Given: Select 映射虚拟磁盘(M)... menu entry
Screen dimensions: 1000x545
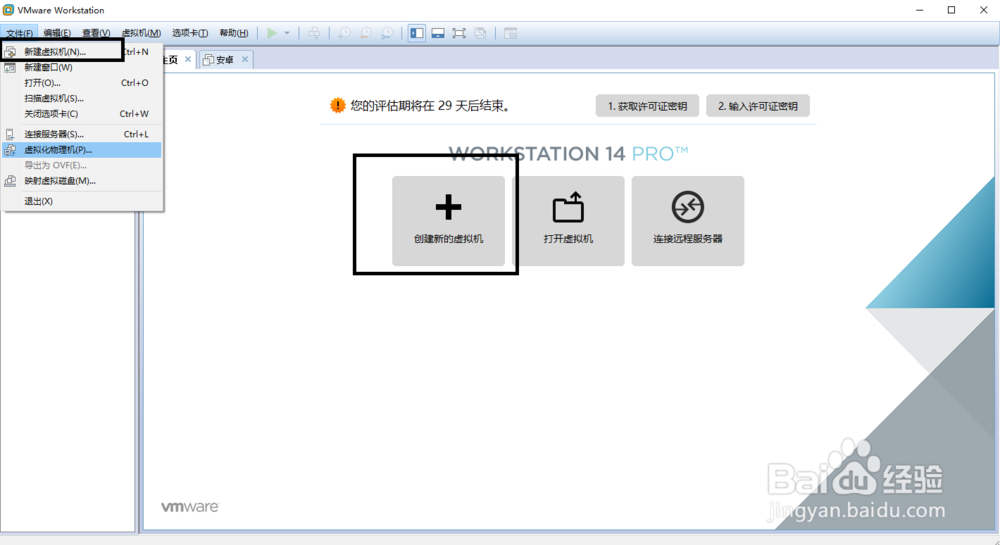Looking at the screenshot, I should coord(82,181).
